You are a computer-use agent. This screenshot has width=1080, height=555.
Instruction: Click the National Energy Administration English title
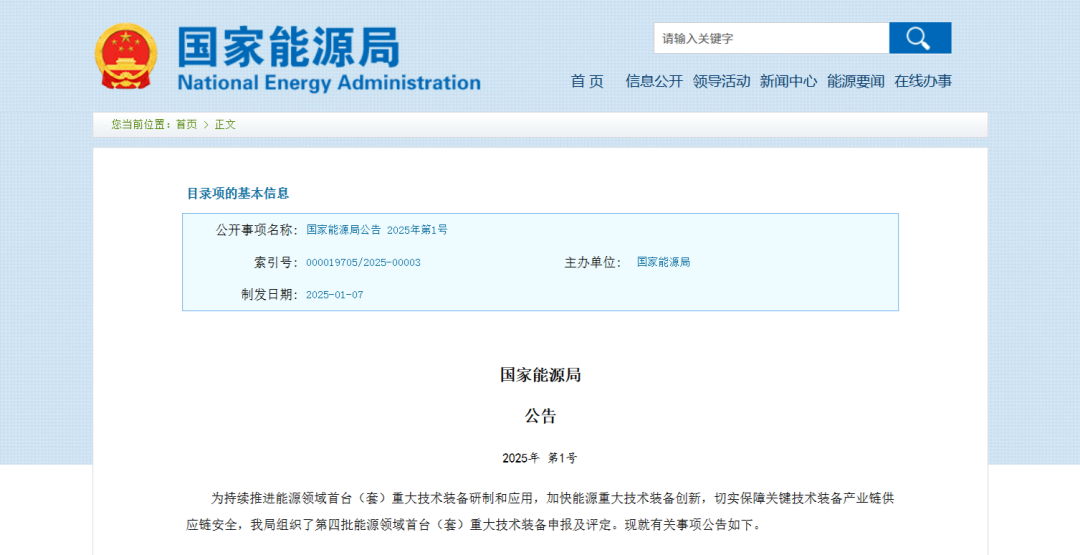coord(329,83)
